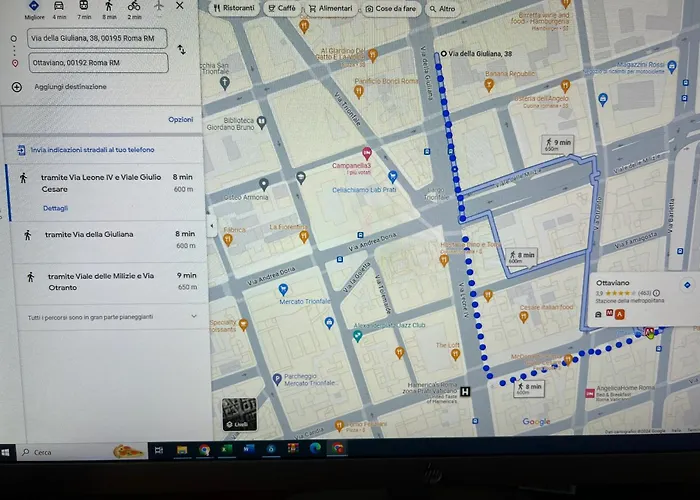Click the Magazzini Rossi shop pin
This screenshot has height=500, width=700.
672,67
